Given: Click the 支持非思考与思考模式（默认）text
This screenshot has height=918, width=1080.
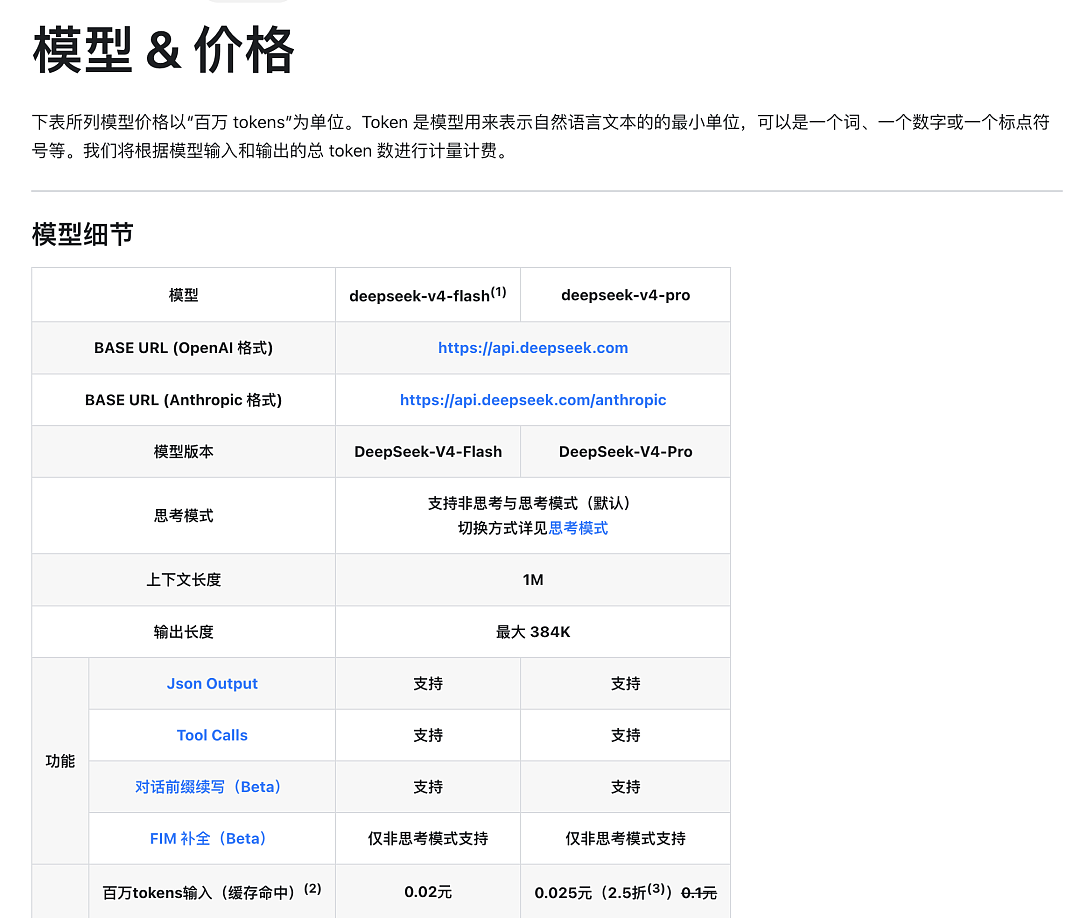Looking at the screenshot, I should (x=532, y=503).
